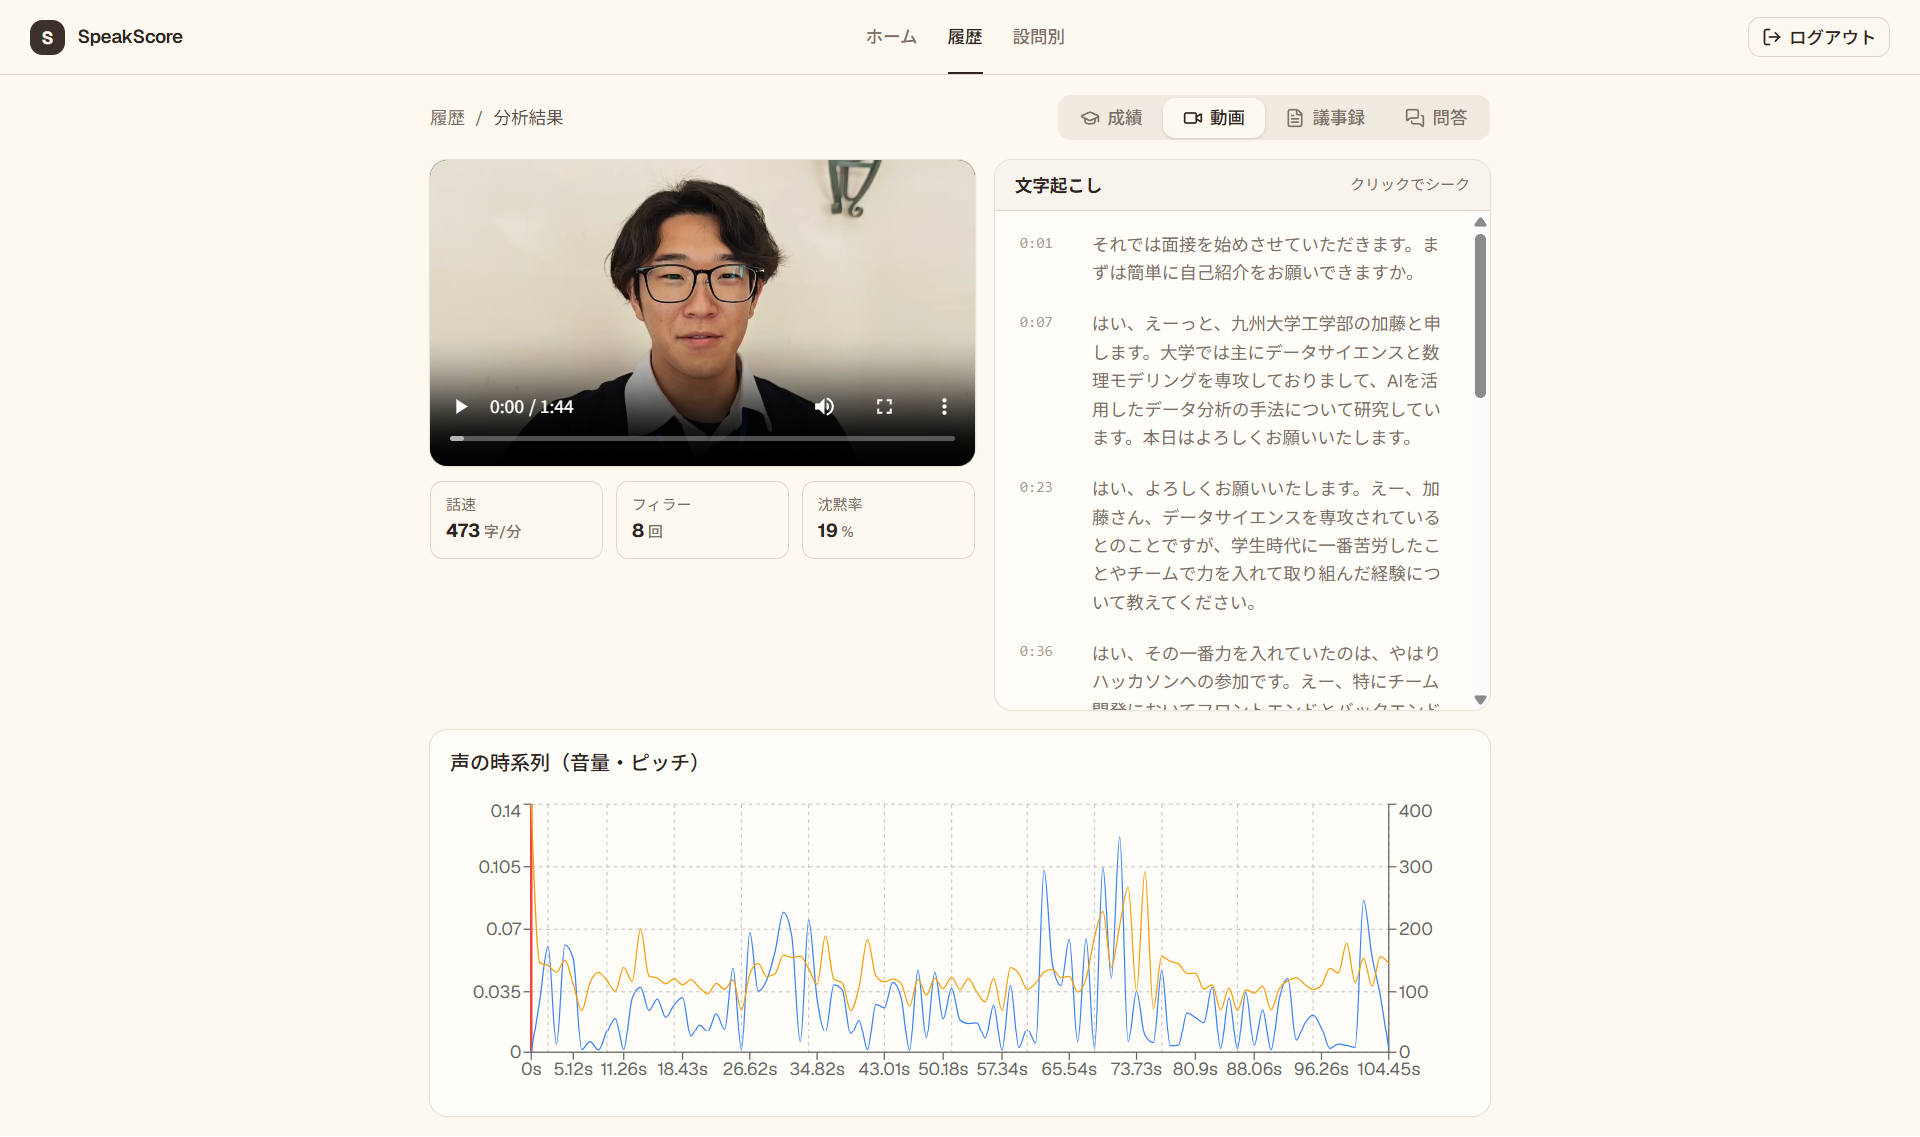Switch to the 動画 tab

1214,118
